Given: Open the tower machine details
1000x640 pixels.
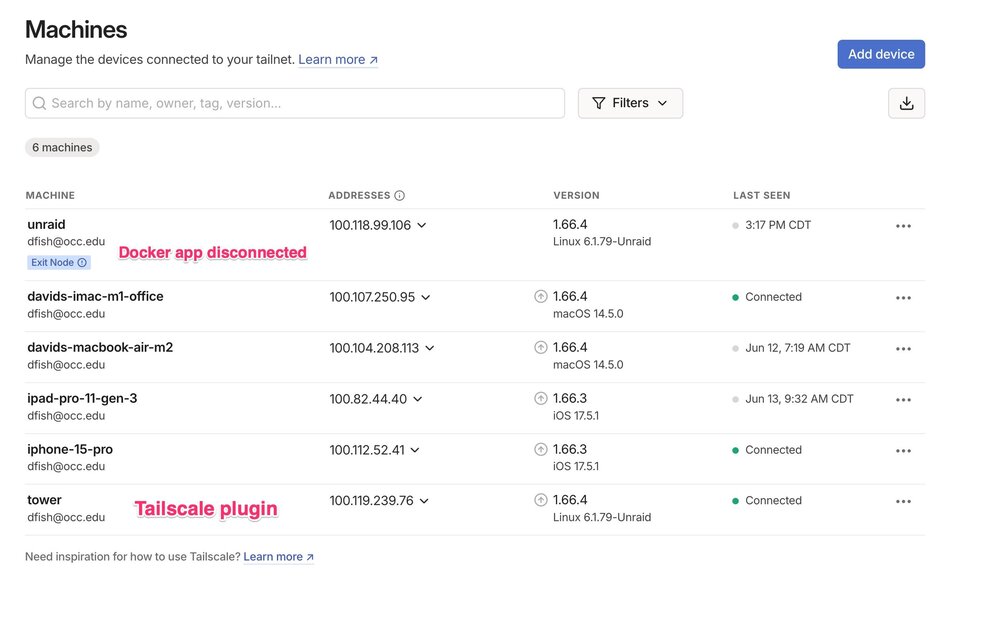Looking at the screenshot, I should click(x=44, y=500).
